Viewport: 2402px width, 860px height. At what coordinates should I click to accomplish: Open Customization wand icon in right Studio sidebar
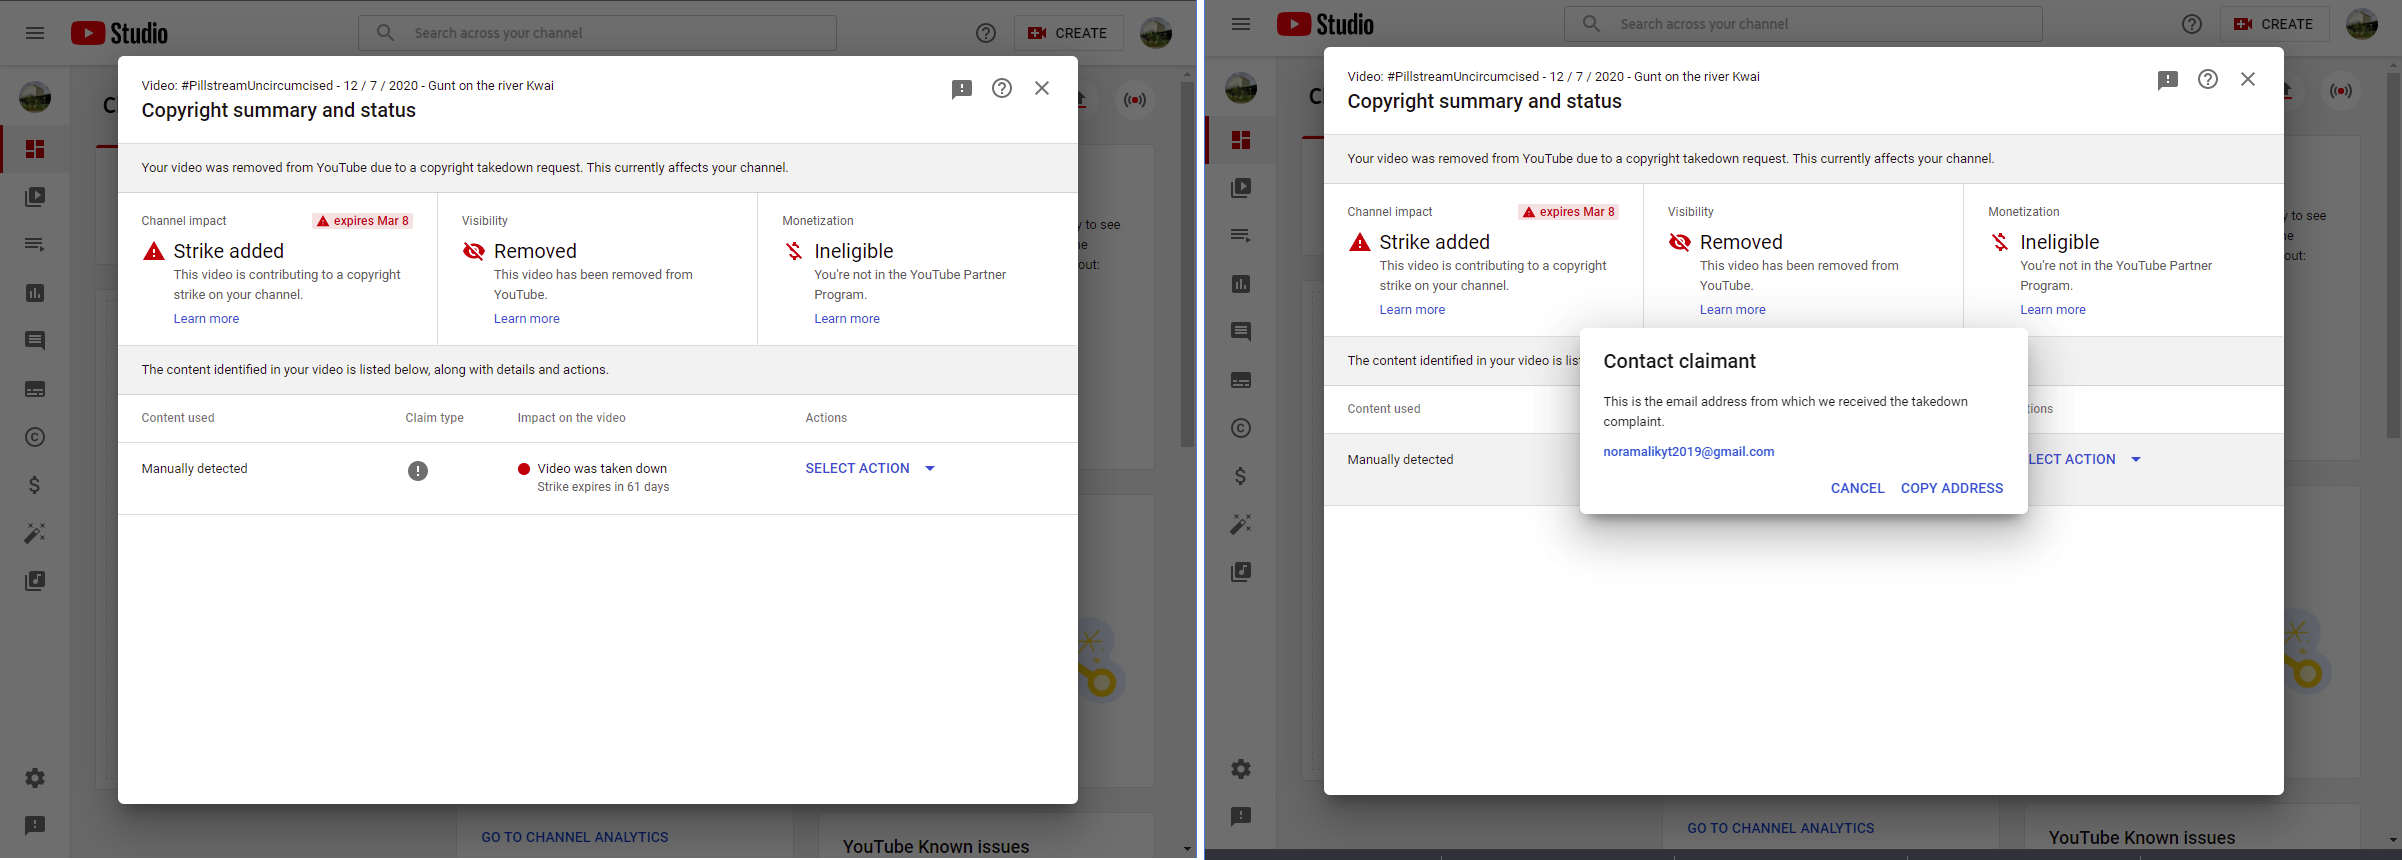tap(1241, 524)
